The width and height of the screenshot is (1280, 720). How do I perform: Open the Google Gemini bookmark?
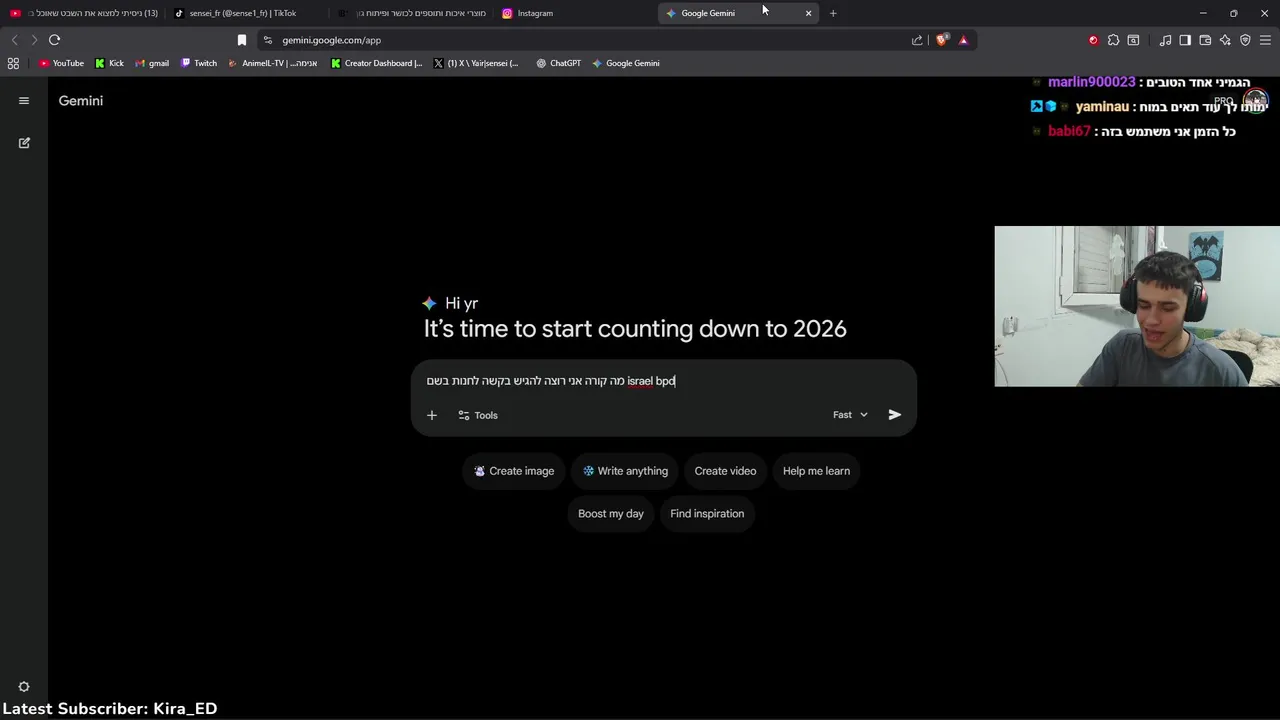(625, 63)
